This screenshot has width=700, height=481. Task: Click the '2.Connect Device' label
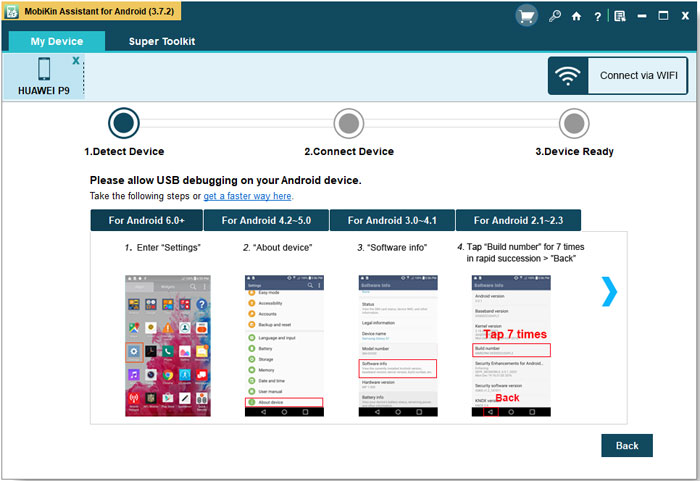(349, 151)
